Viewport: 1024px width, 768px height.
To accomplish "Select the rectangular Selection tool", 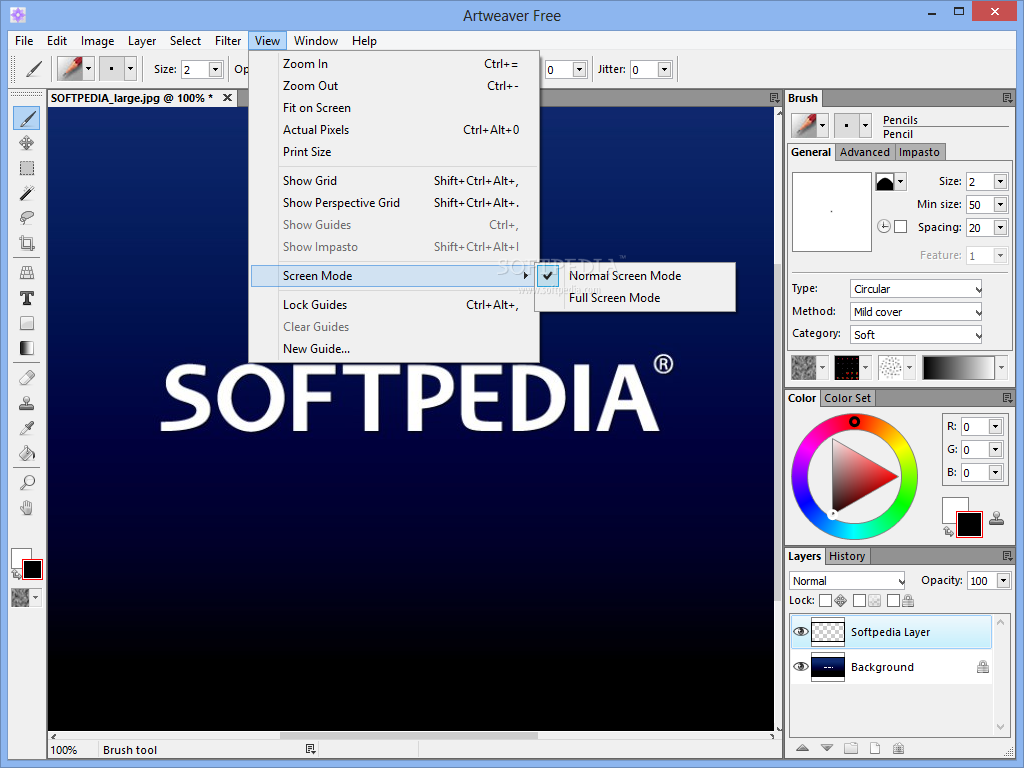I will [x=27, y=168].
